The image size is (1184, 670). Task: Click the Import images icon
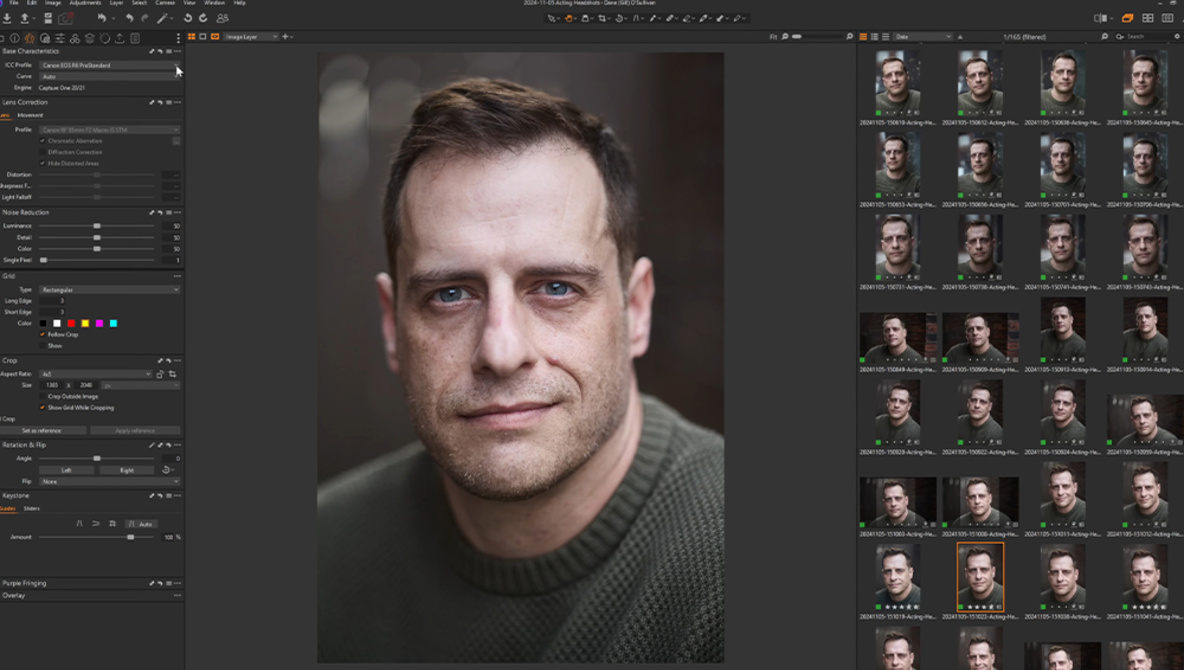(8, 18)
